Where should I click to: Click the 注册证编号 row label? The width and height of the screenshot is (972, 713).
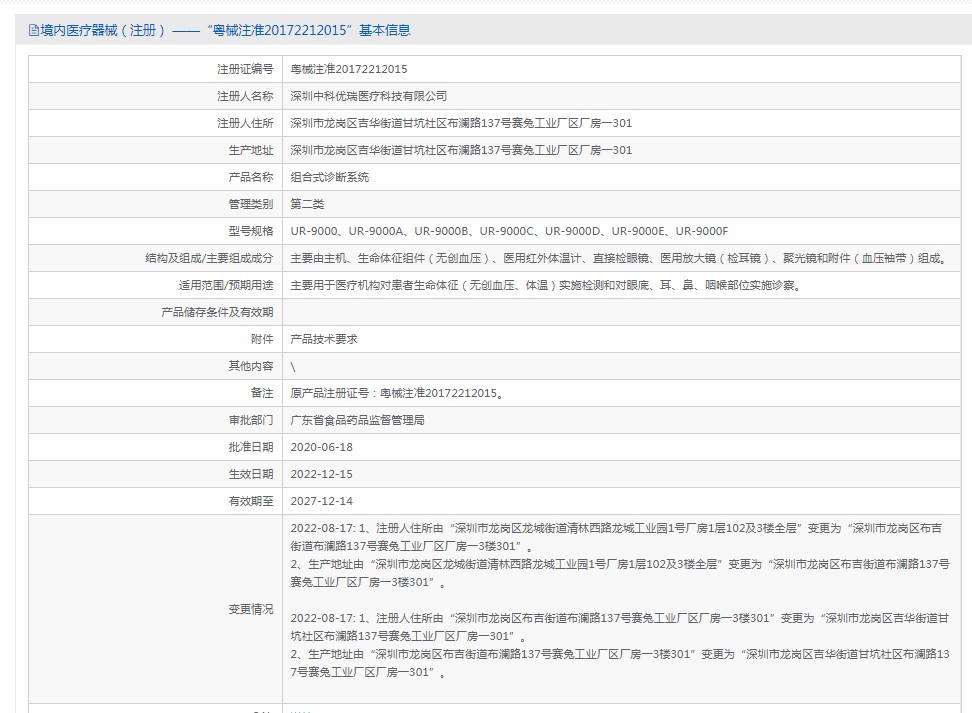click(x=245, y=69)
